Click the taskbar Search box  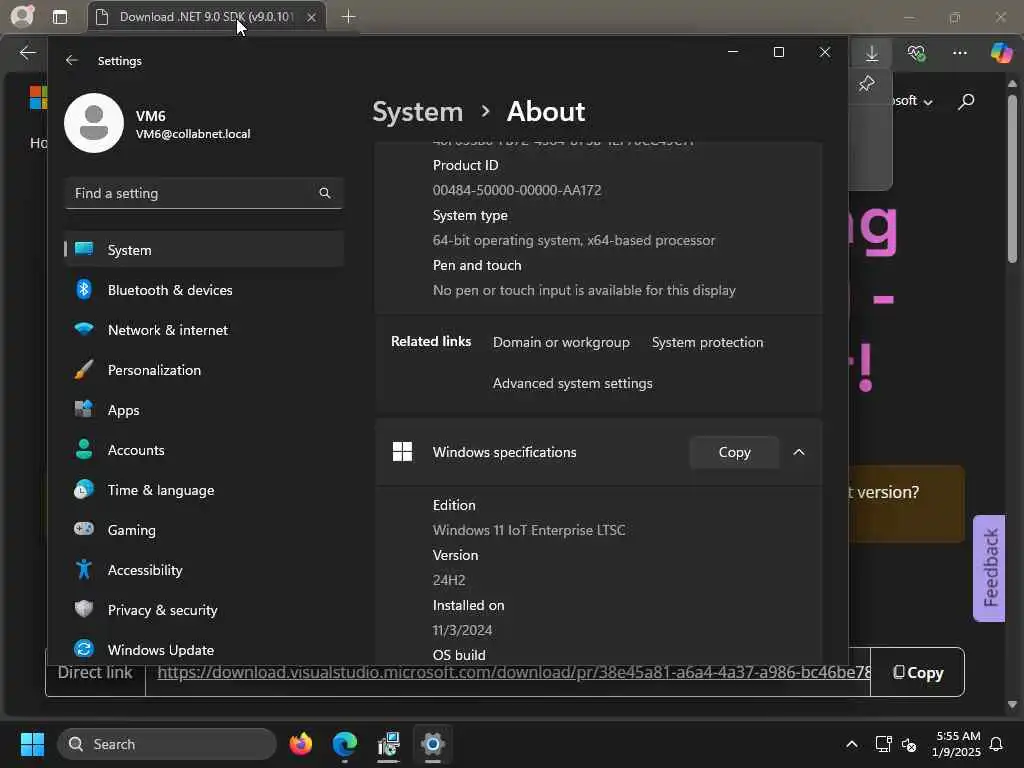167,744
